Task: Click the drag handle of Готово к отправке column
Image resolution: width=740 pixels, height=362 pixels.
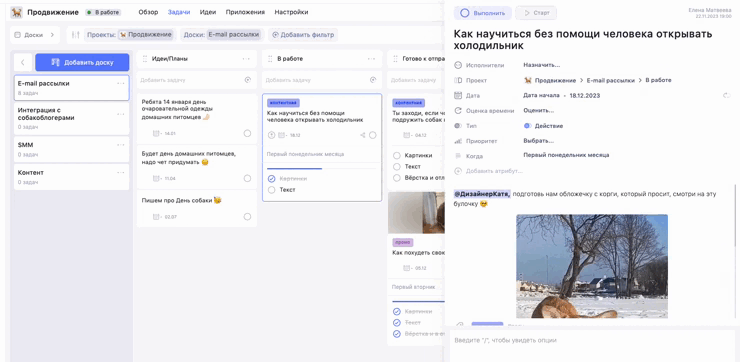Action: [395, 59]
